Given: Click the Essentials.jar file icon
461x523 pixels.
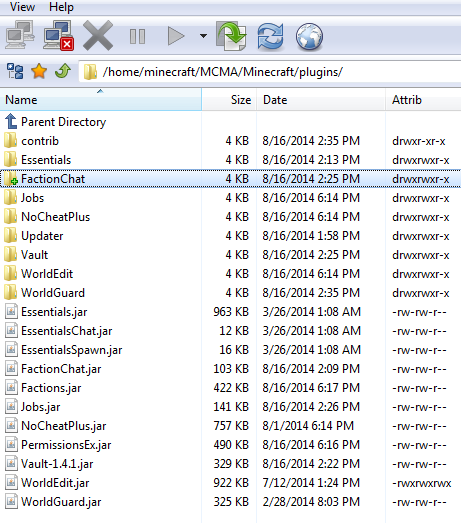Looking at the screenshot, I should pos(11,312).
